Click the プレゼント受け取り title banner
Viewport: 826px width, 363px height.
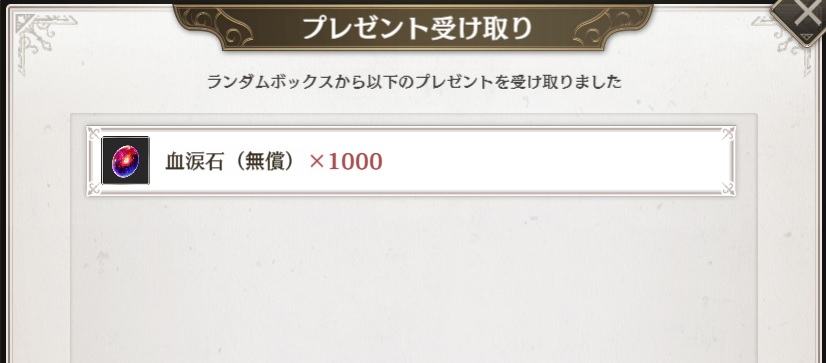(x=413, y=26)
